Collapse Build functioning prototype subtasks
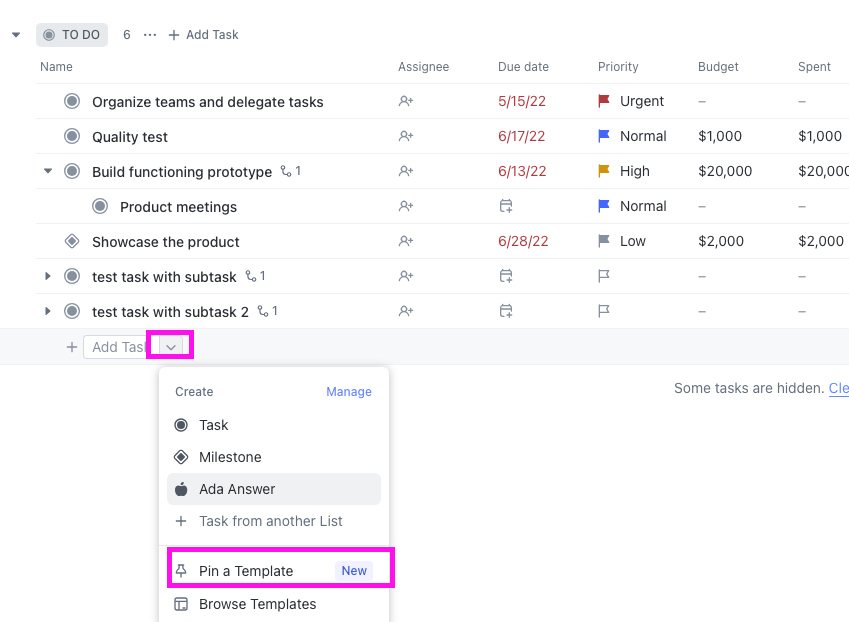The width and height of the screenshot is (849, 622). (47, 171)
